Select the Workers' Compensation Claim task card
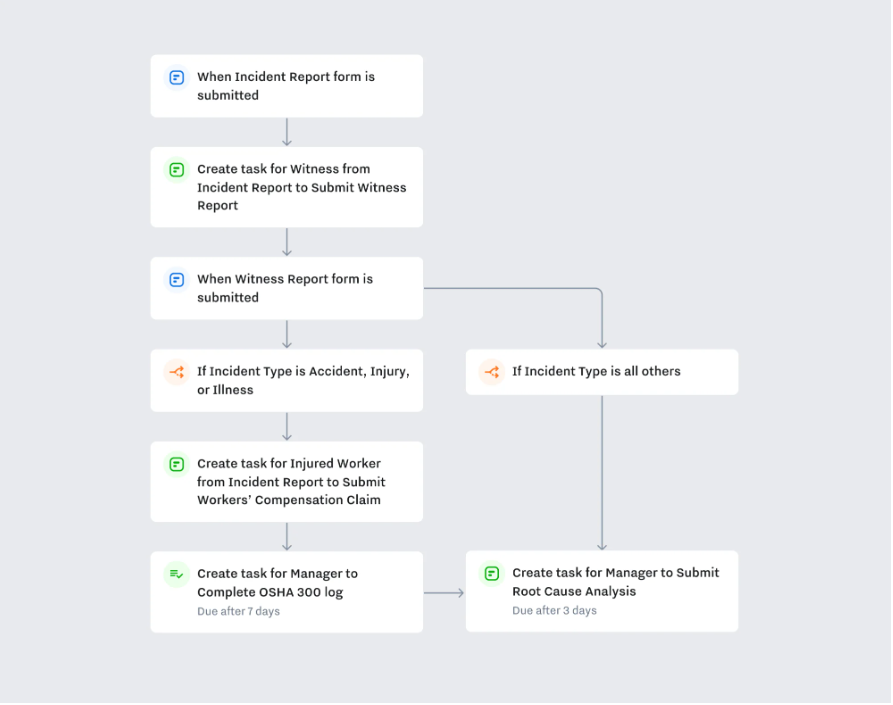 point(286,482)
